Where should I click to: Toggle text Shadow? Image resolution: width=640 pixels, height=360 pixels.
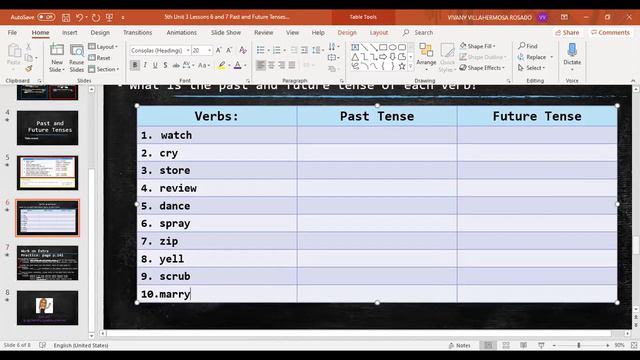tap(165, 65)
